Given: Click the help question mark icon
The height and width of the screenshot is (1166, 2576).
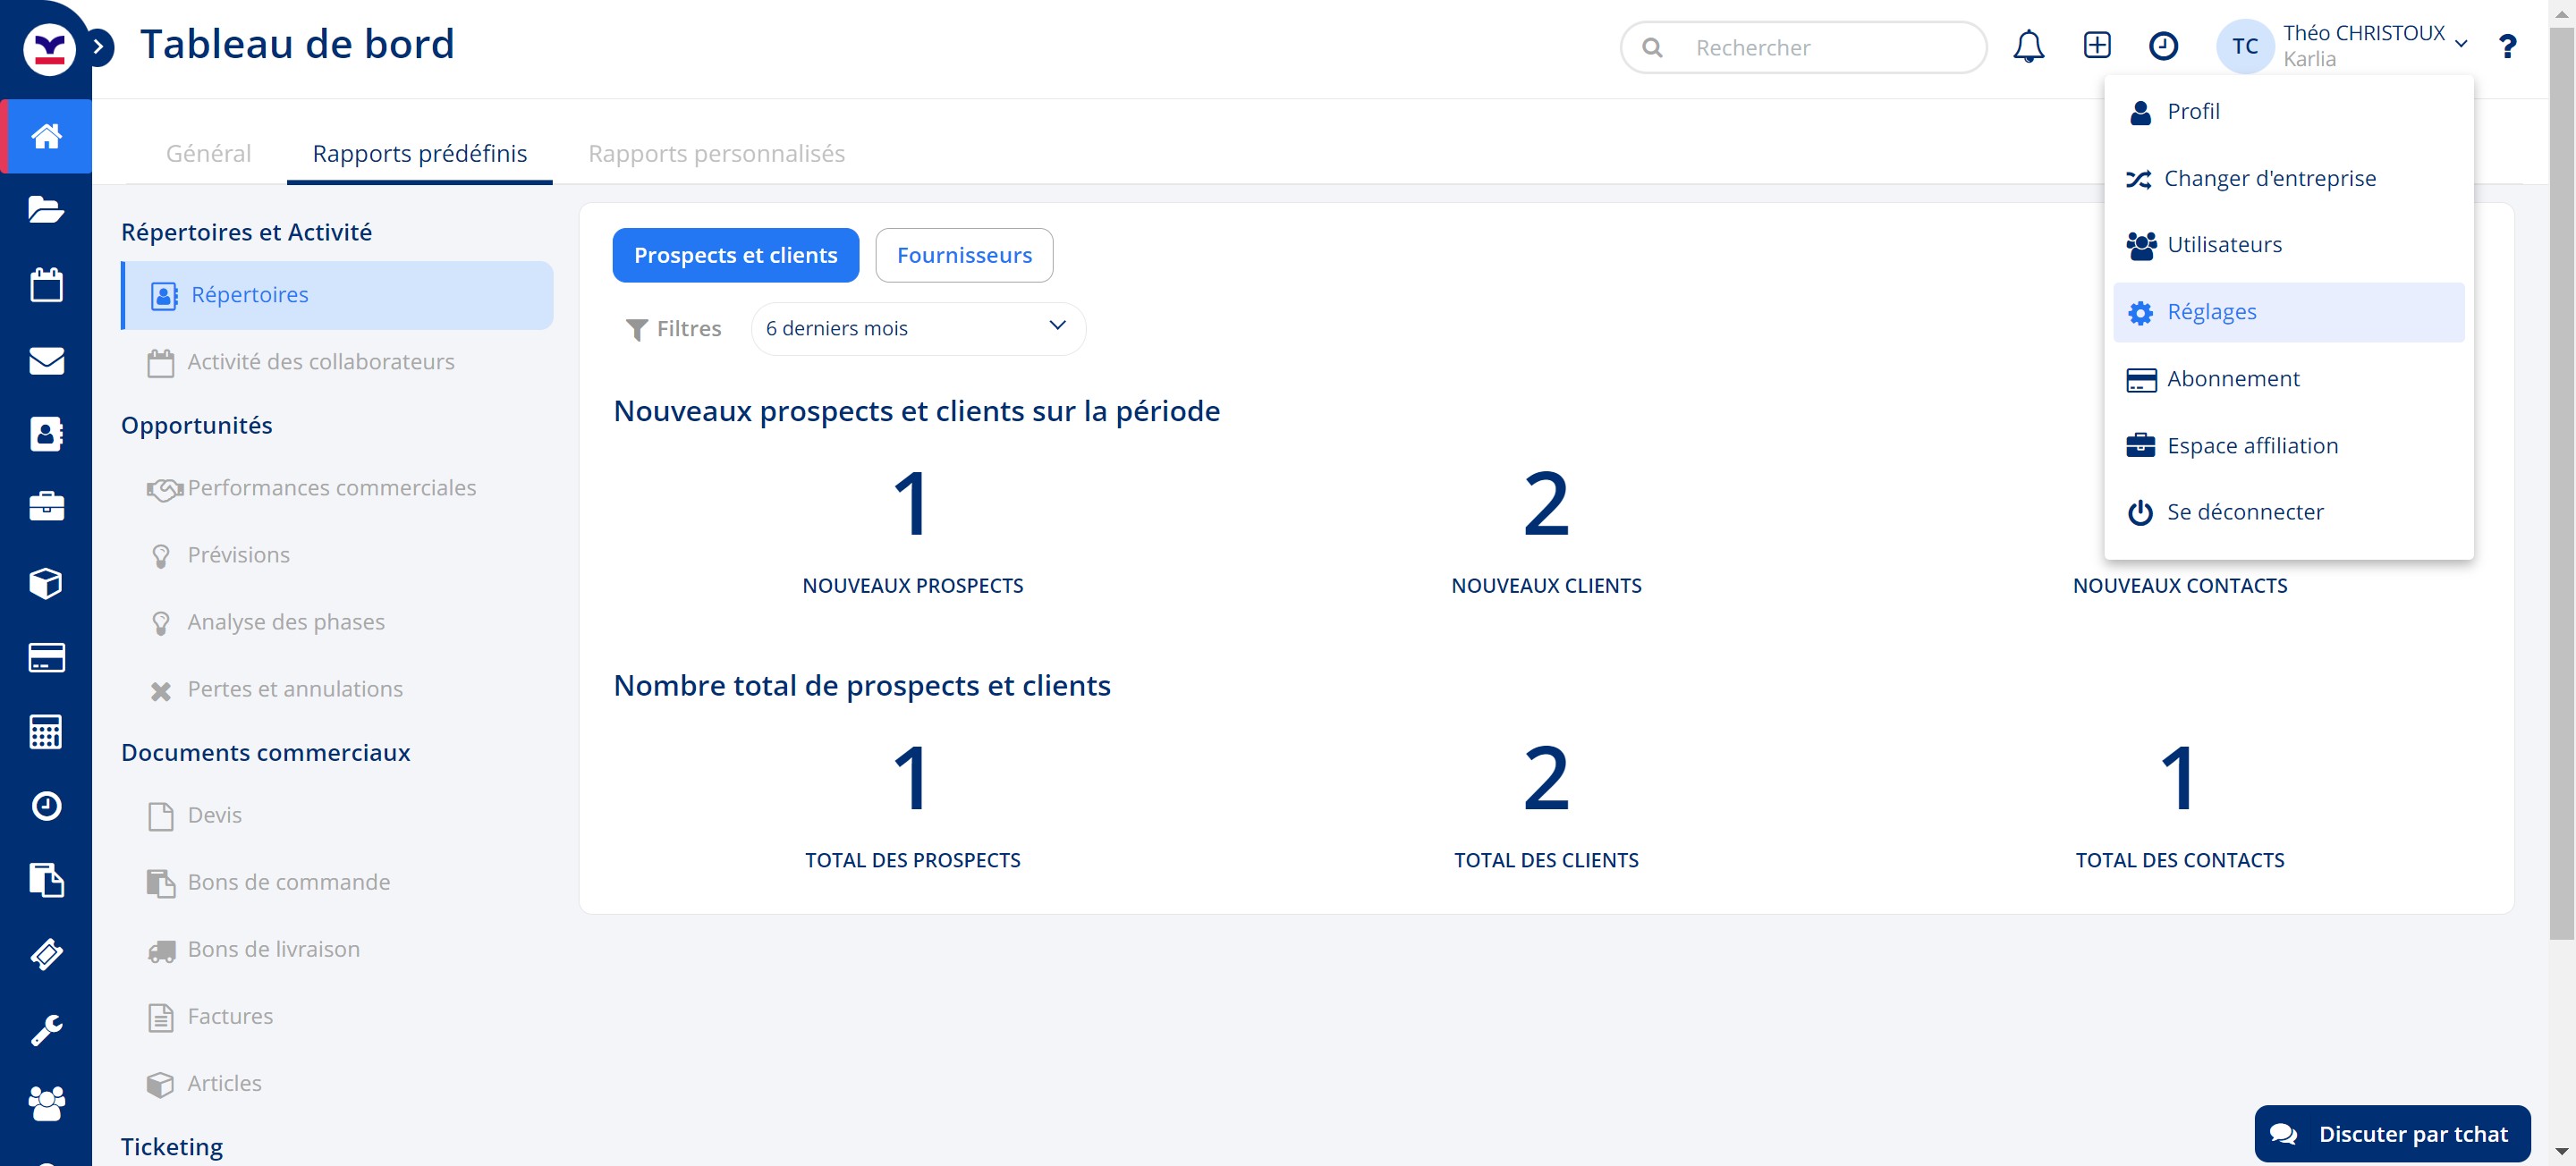Looking at the screenshot, I should point(2507,46).
